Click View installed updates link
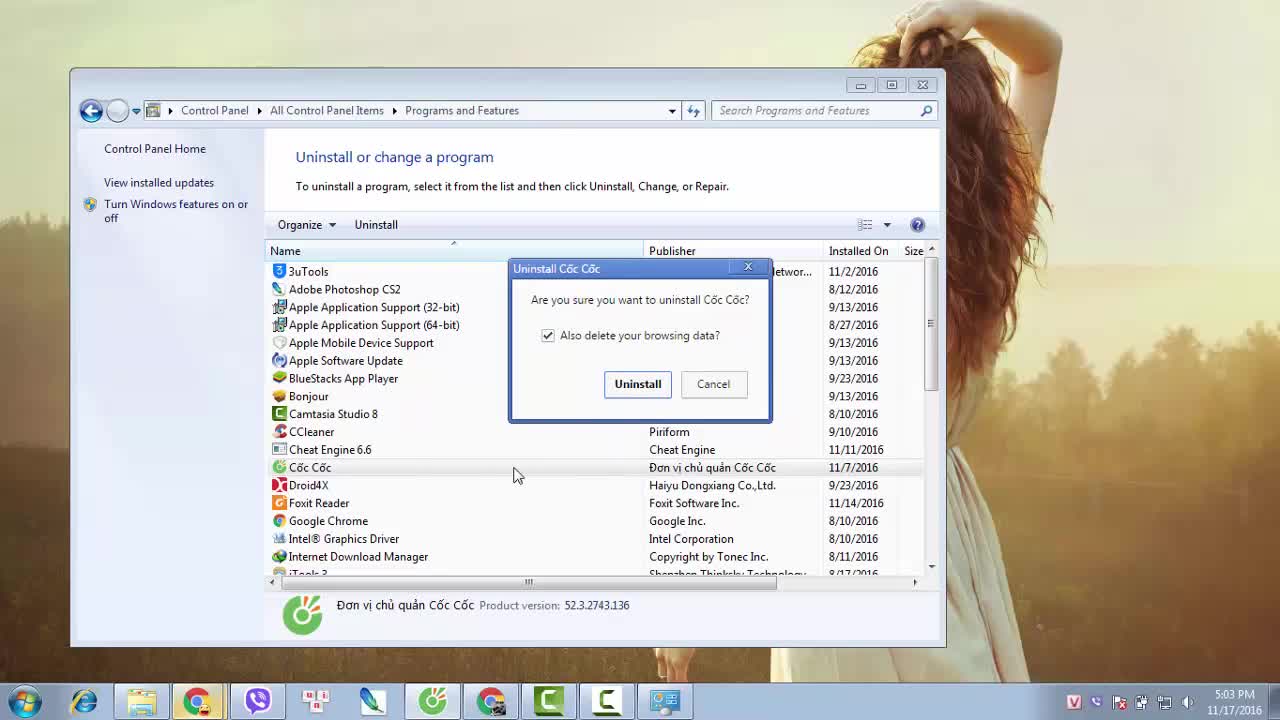Image resolution: width=1280 pixels, height=720 pixels. (x=159, y=183)
